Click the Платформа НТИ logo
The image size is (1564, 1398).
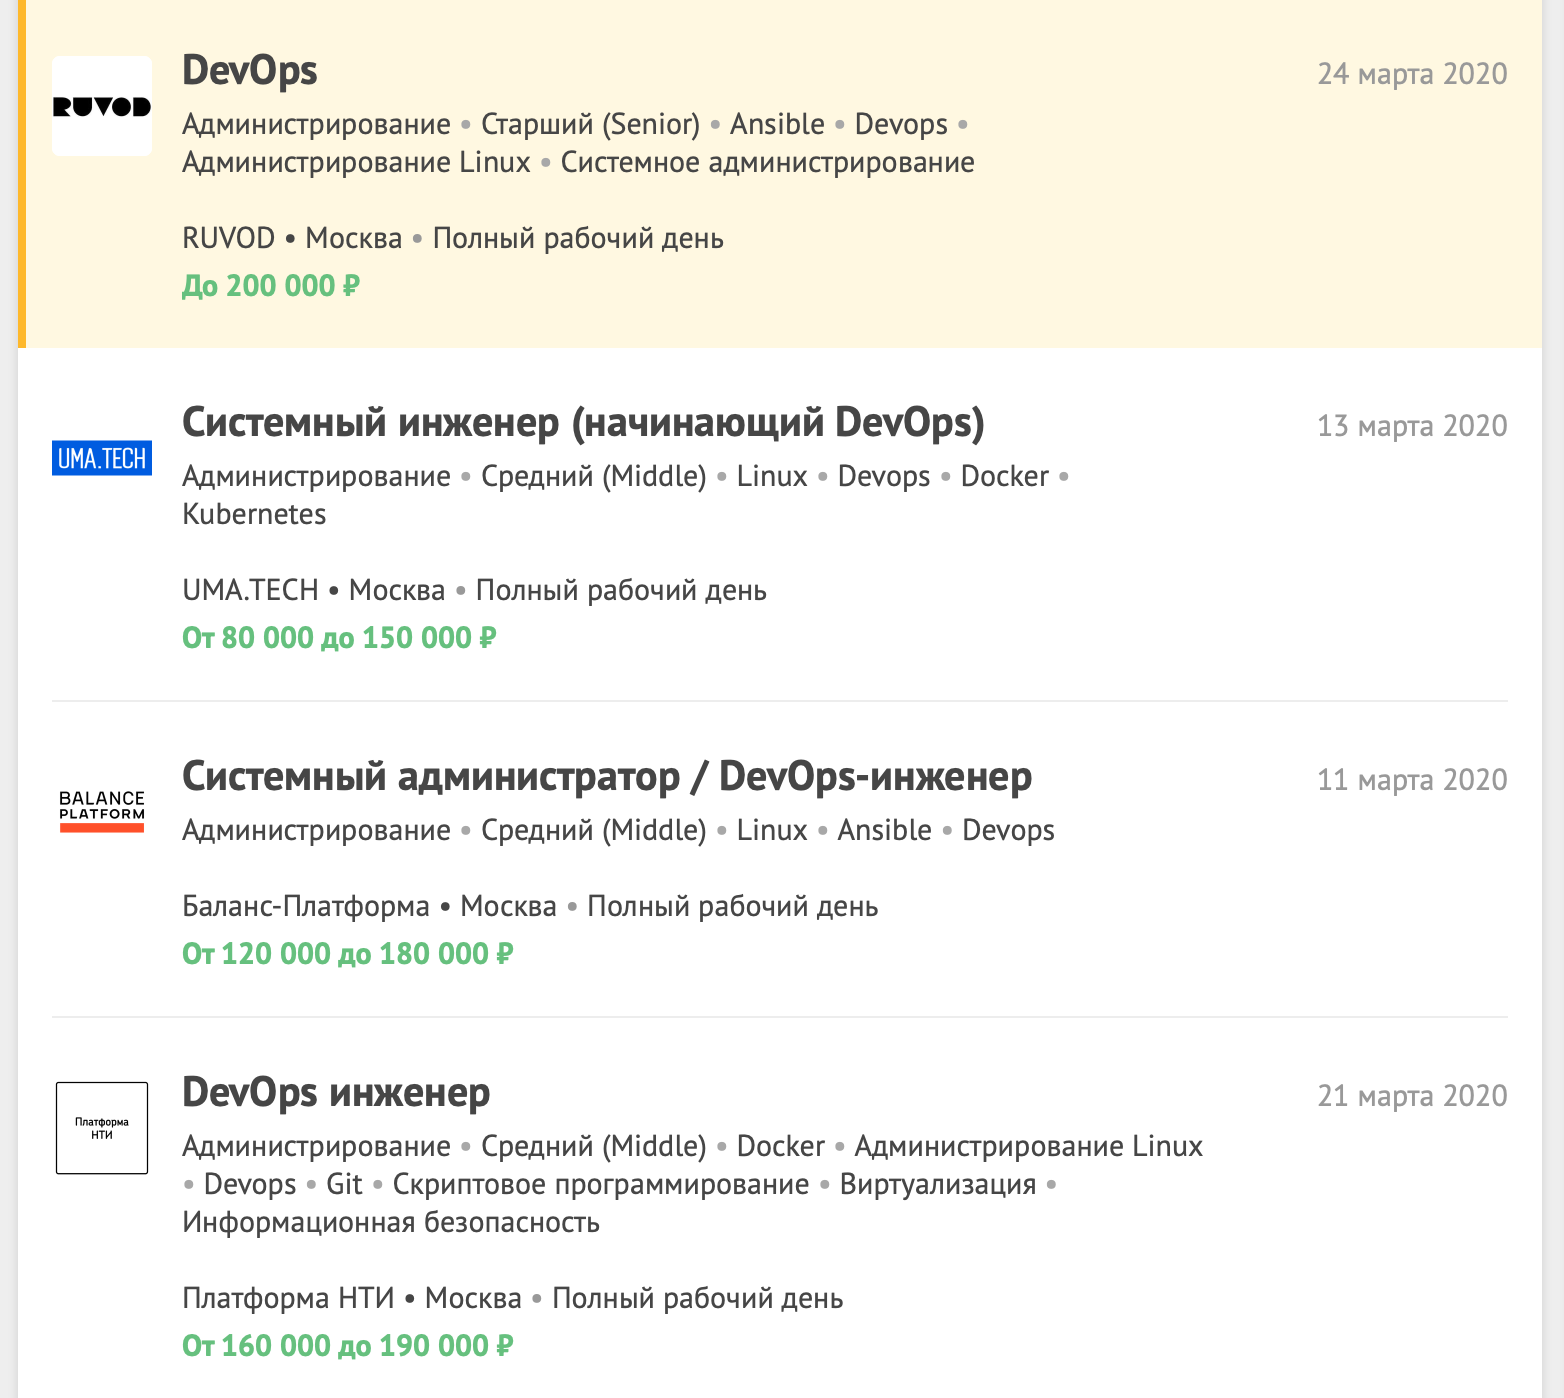(102, 1128)
